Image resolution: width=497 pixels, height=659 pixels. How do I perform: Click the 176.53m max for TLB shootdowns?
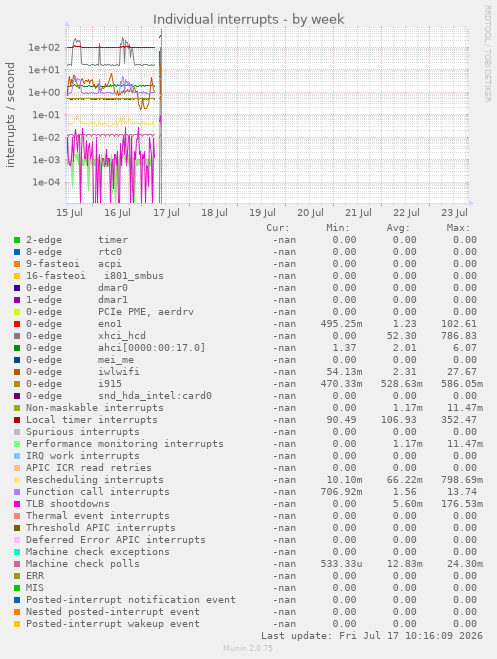[x=462, y=504]
